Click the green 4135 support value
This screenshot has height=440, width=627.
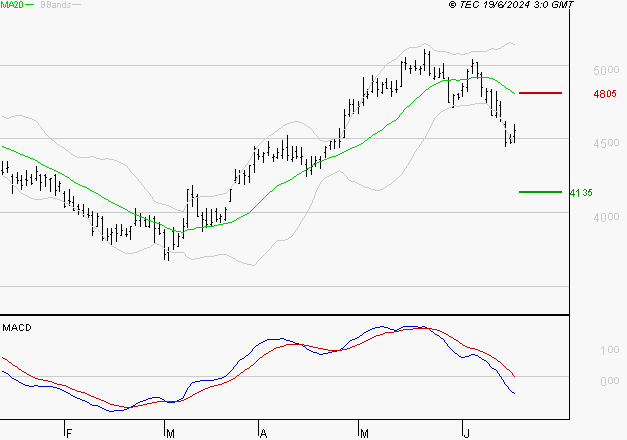581,193
